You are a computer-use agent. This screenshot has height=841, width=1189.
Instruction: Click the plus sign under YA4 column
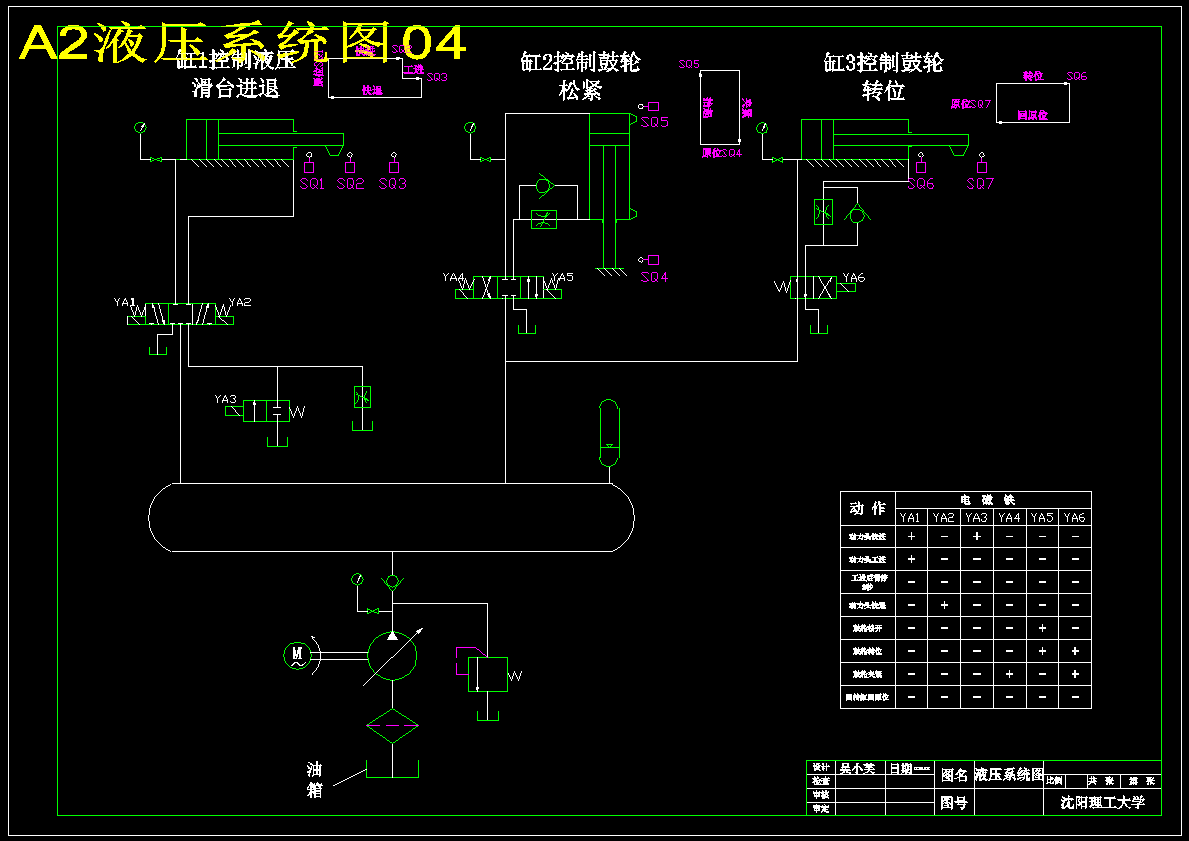tap(1009, 673)
